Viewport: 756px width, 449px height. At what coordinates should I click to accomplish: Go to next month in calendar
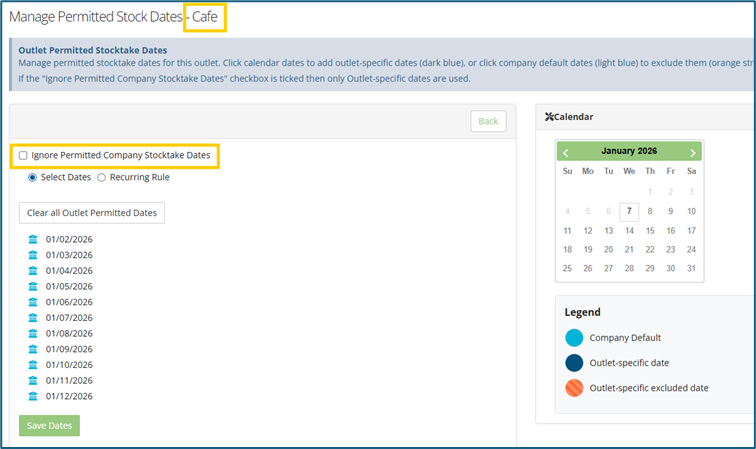pyautogui.click(x=693, y=153)
